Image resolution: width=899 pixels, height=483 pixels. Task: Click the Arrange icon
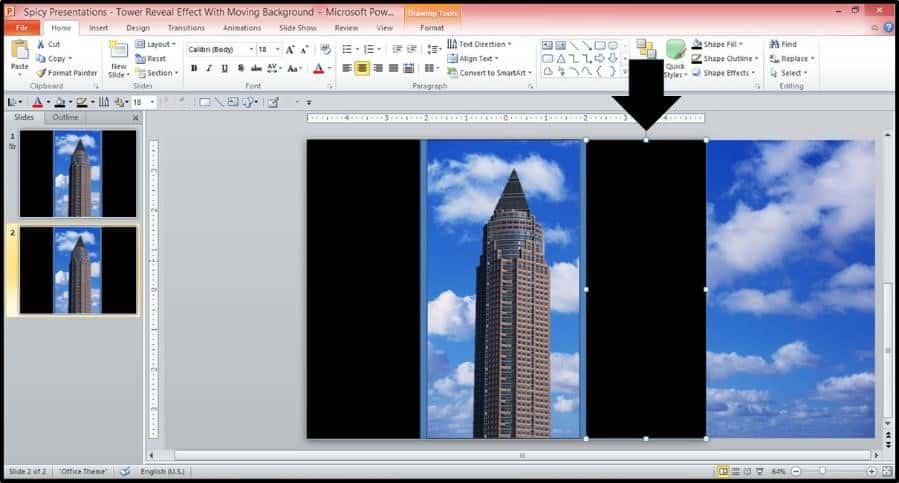(x=646, y=49)
